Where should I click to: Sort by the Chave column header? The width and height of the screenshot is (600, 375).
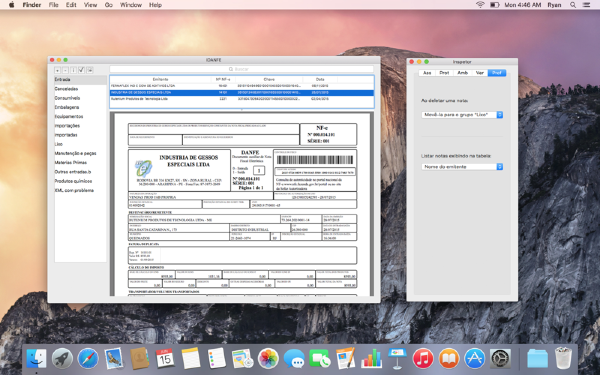(x=269, y=79)
